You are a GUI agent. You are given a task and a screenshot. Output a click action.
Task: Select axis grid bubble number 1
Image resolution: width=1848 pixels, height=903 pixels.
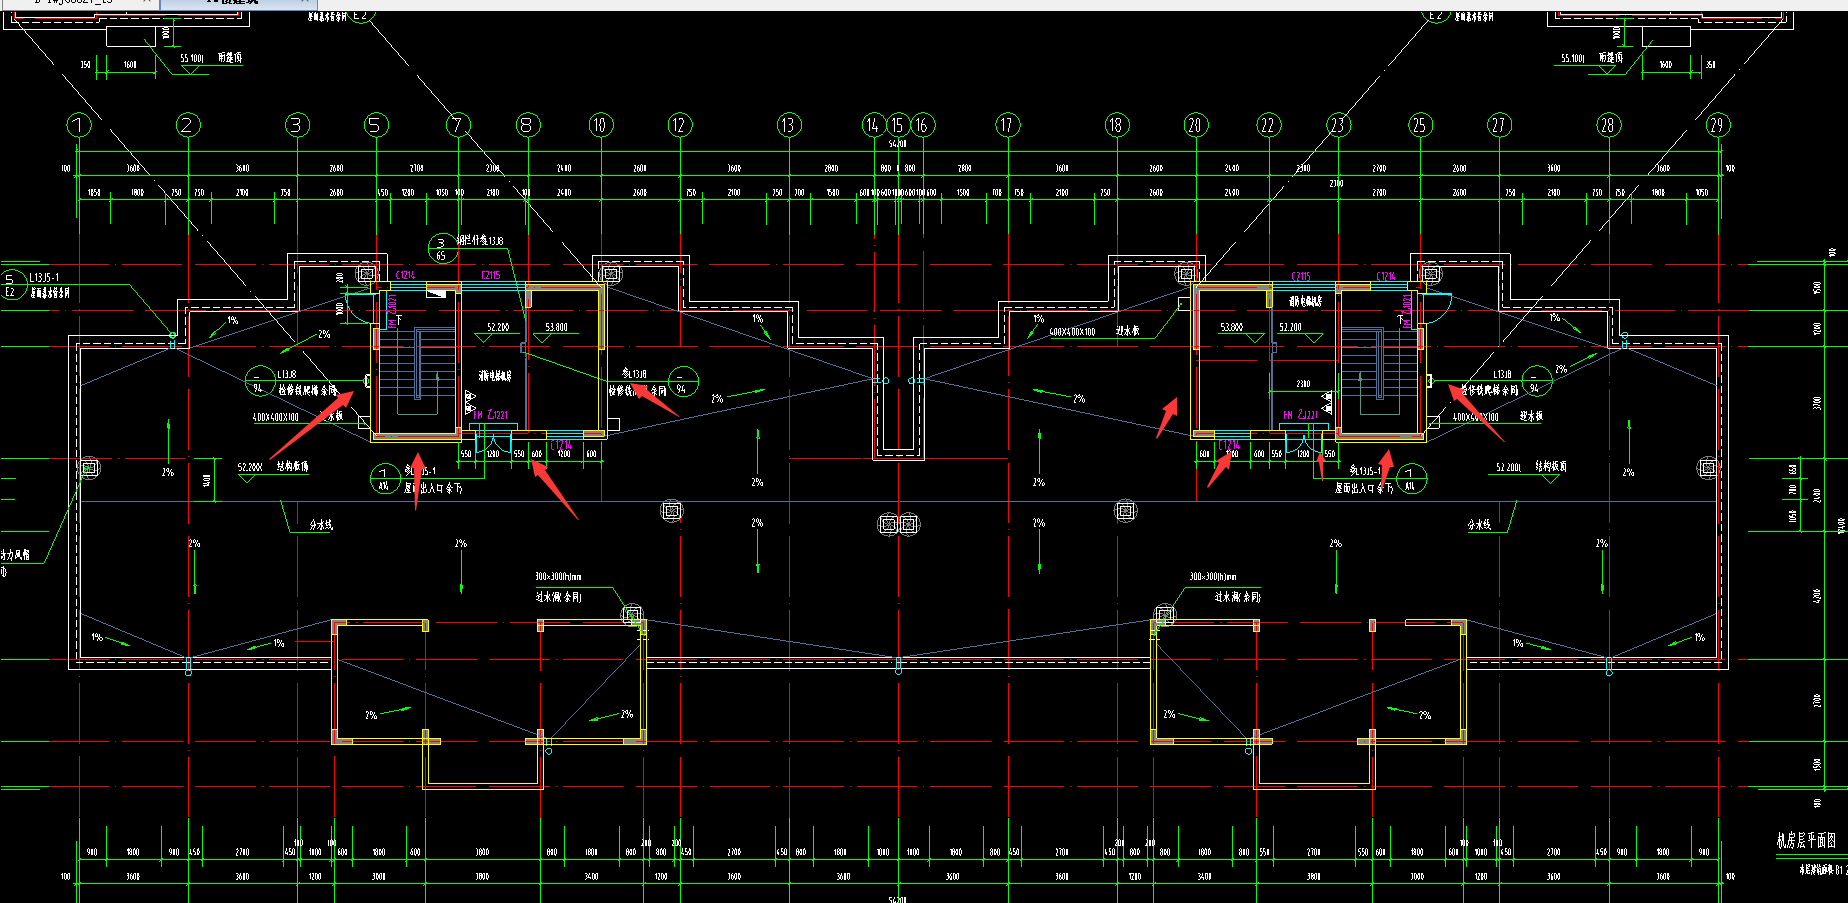point(79,125)
